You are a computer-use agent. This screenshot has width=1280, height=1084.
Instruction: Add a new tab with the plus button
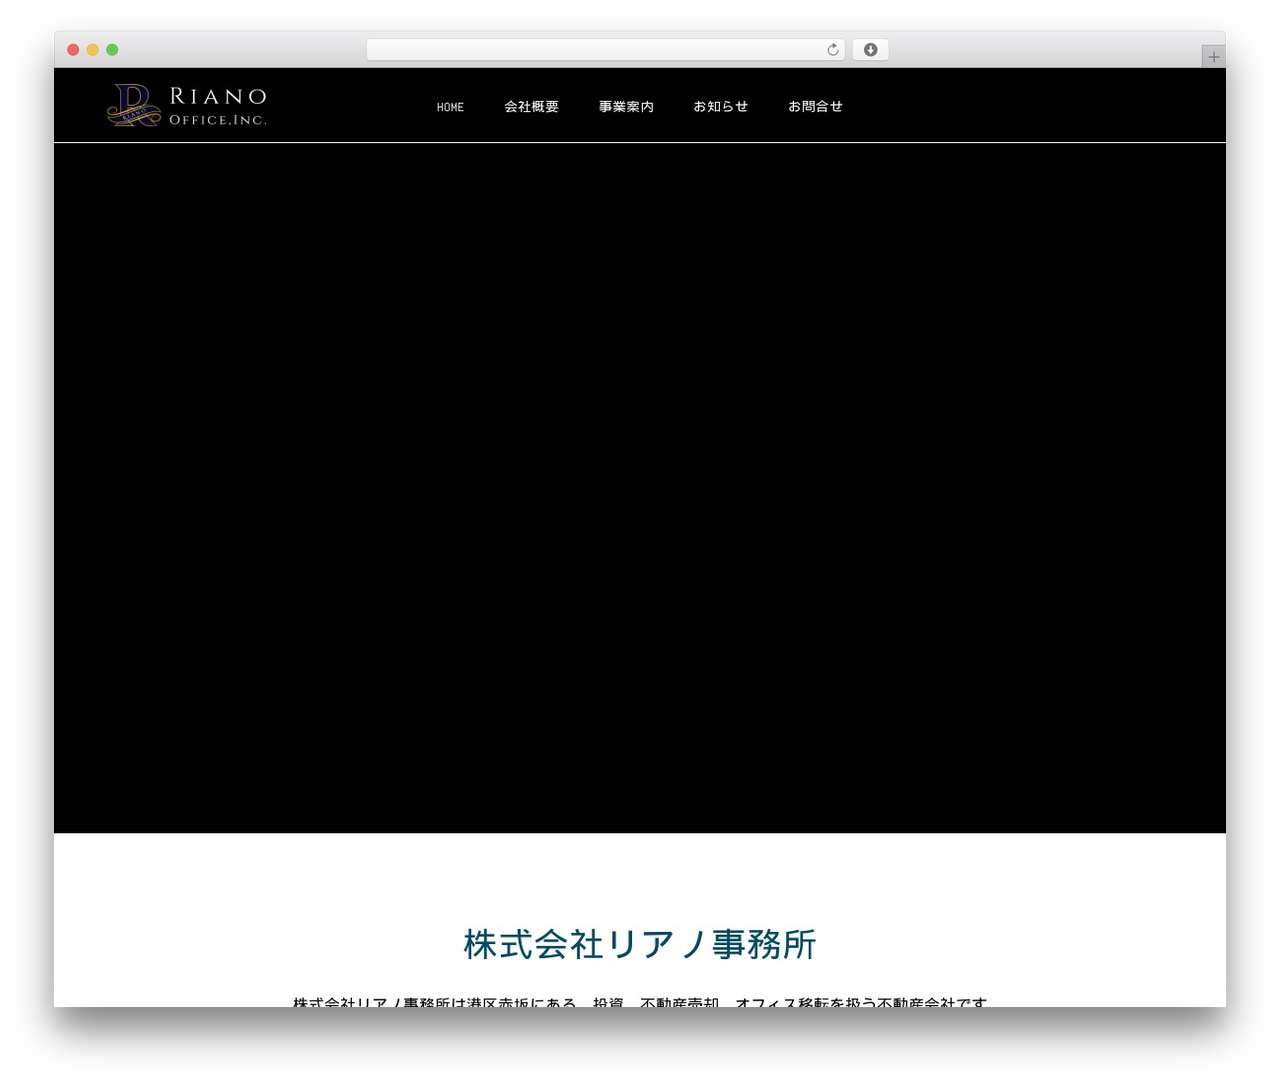pyautogui.click(x=1213, y=57)
